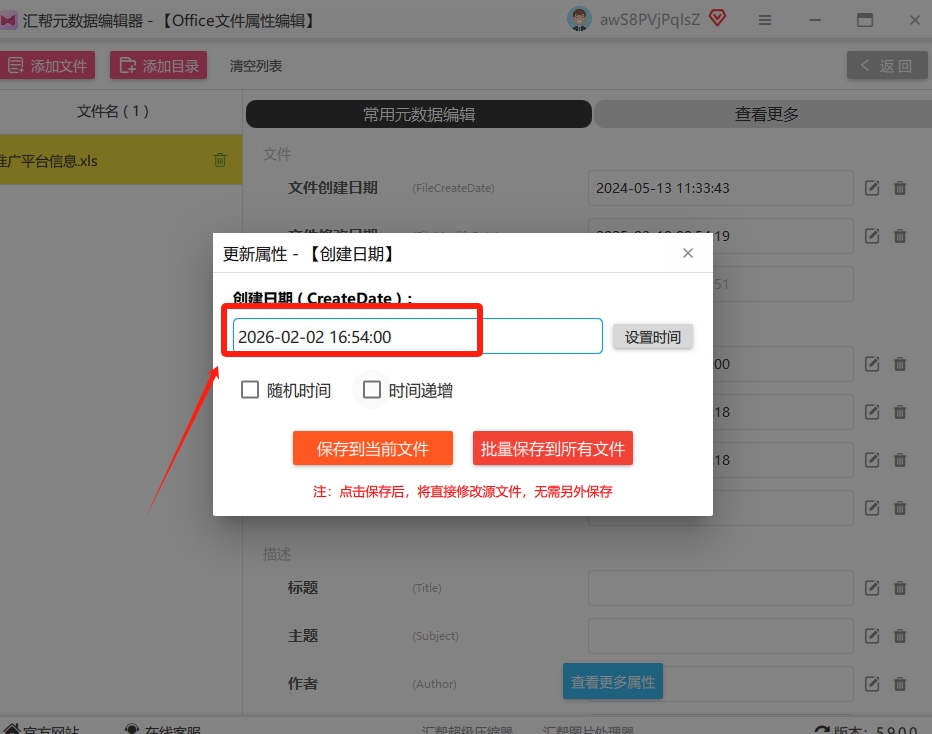932x734 pixels.
Task: Enable the 时间递增 checkbox
Action: 371,390
